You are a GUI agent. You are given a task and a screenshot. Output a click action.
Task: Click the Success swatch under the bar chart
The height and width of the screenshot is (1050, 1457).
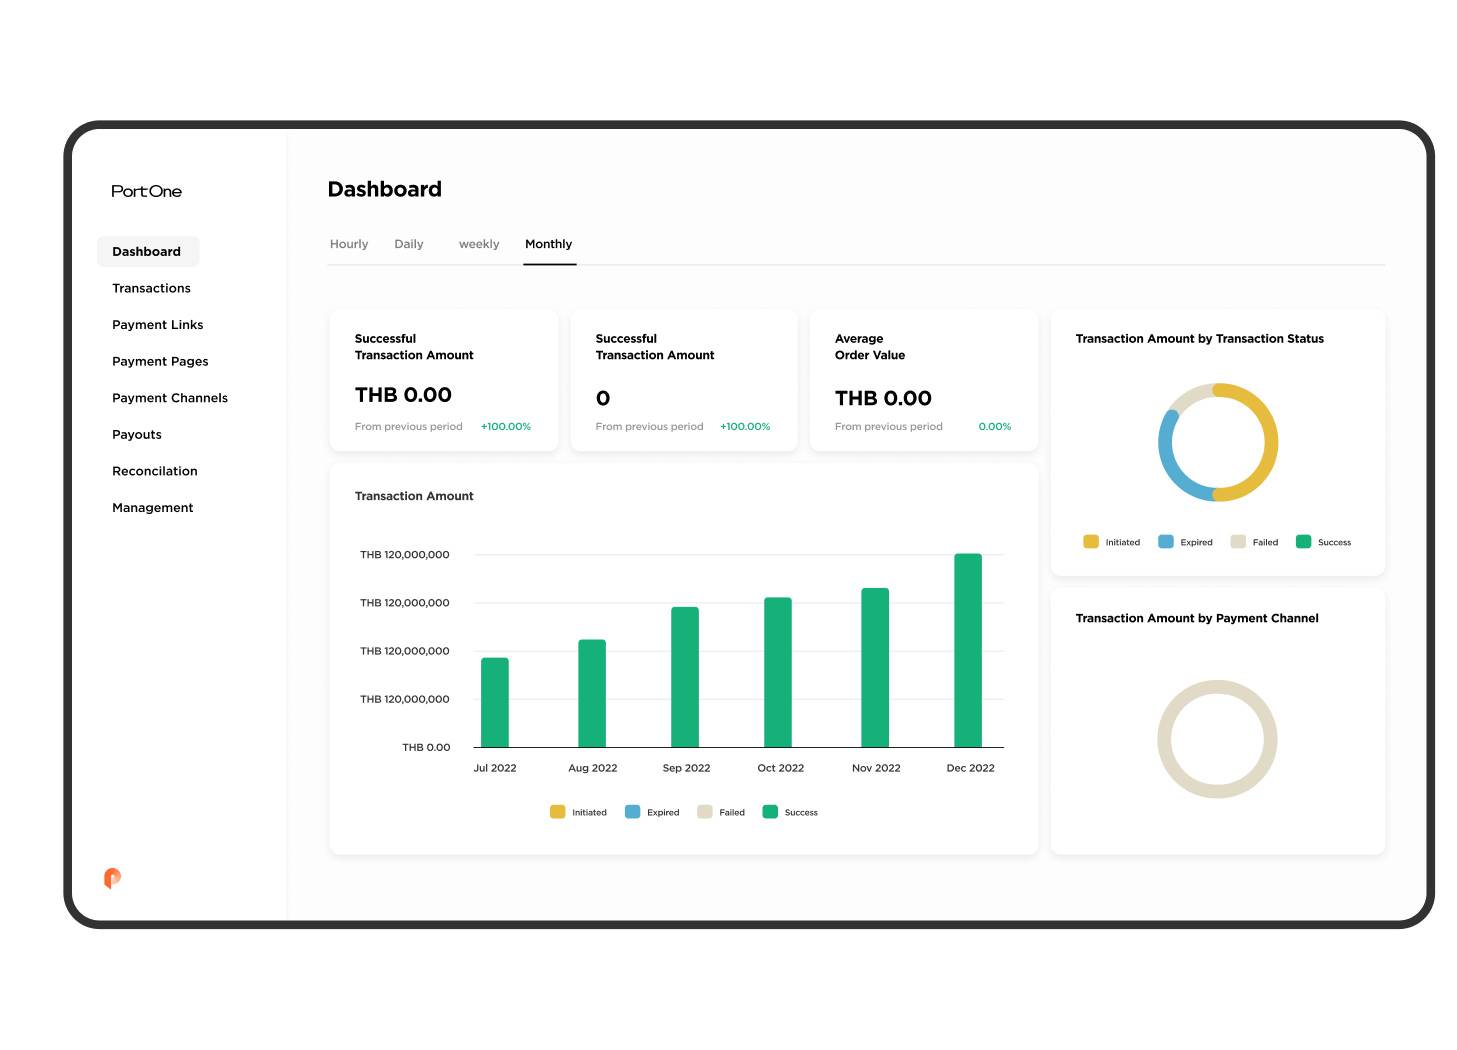pyautogui.click(x=770, y=812)
